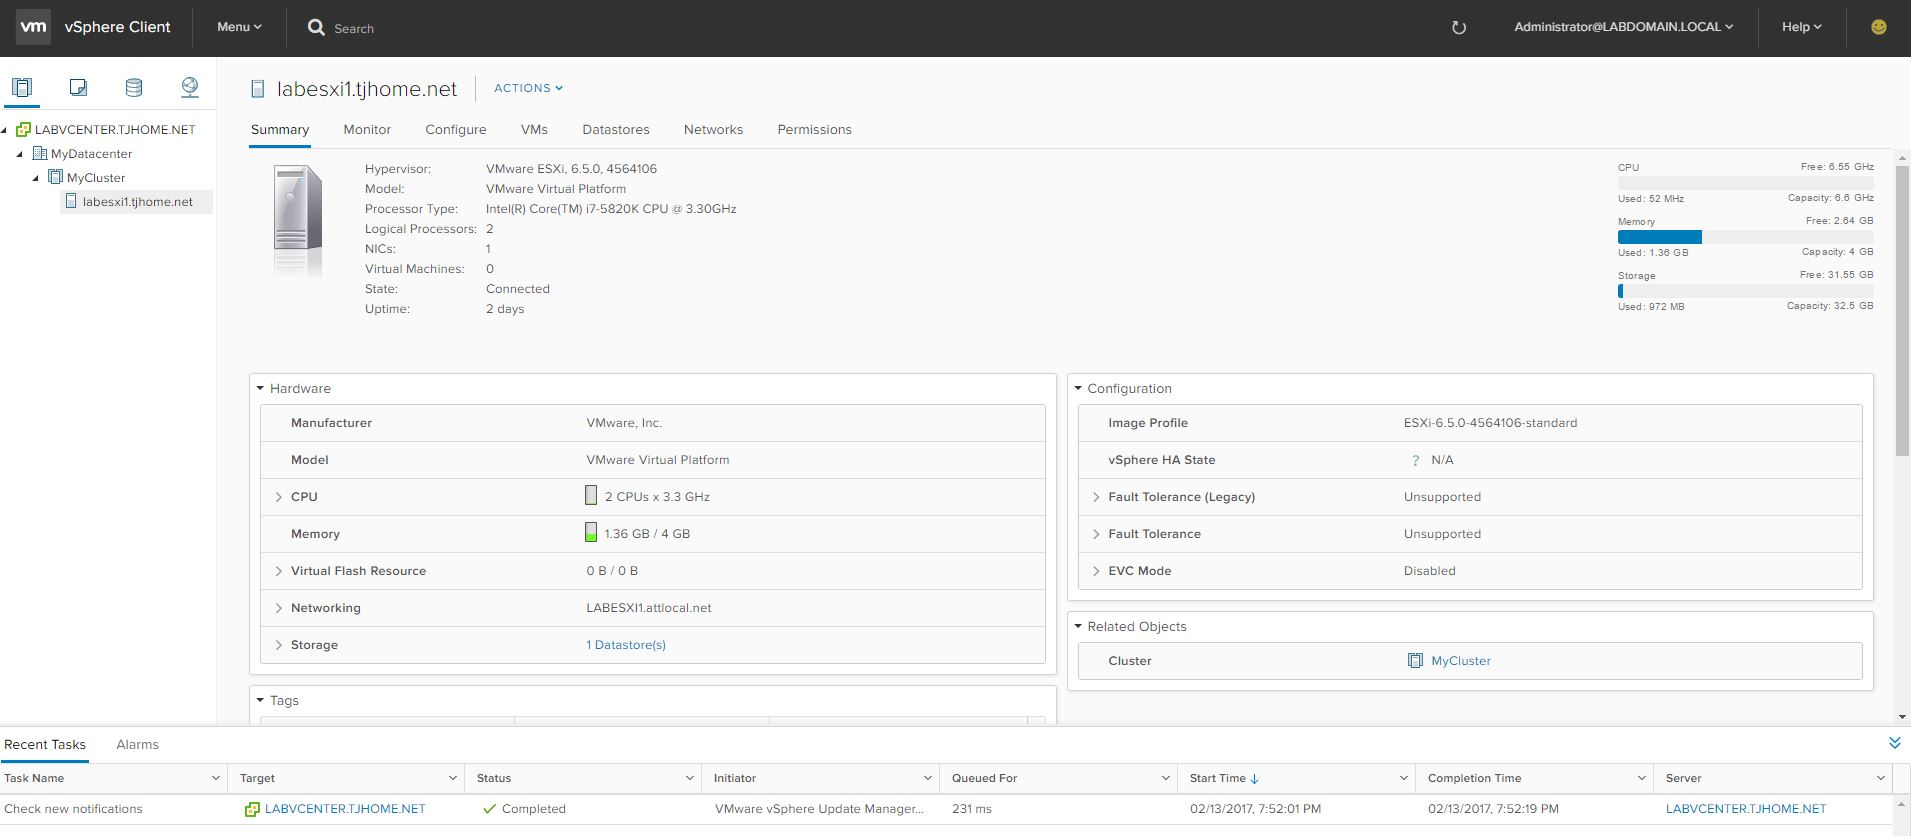Click the CPU usage bar
1911x836 pixels.
pos(1746,183)
